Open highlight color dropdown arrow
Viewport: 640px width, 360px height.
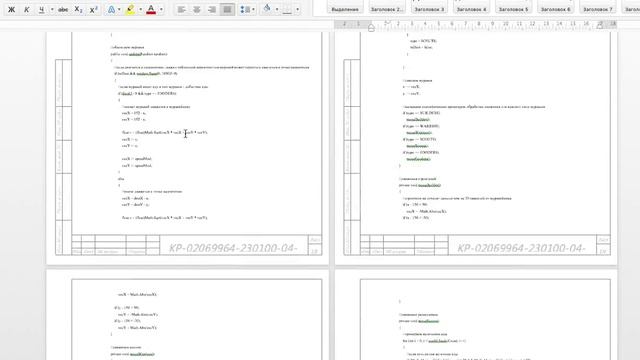point(140,9)
